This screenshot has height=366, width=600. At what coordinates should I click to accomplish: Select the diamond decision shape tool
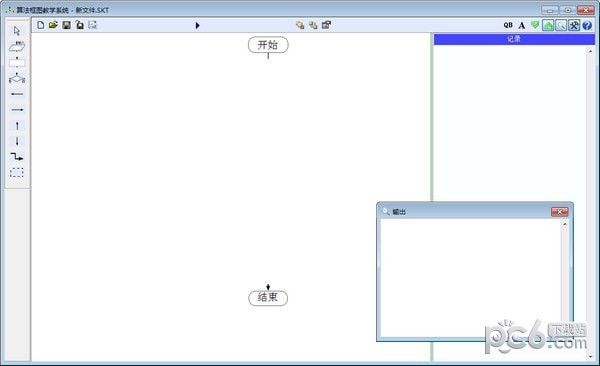point(17,78)
